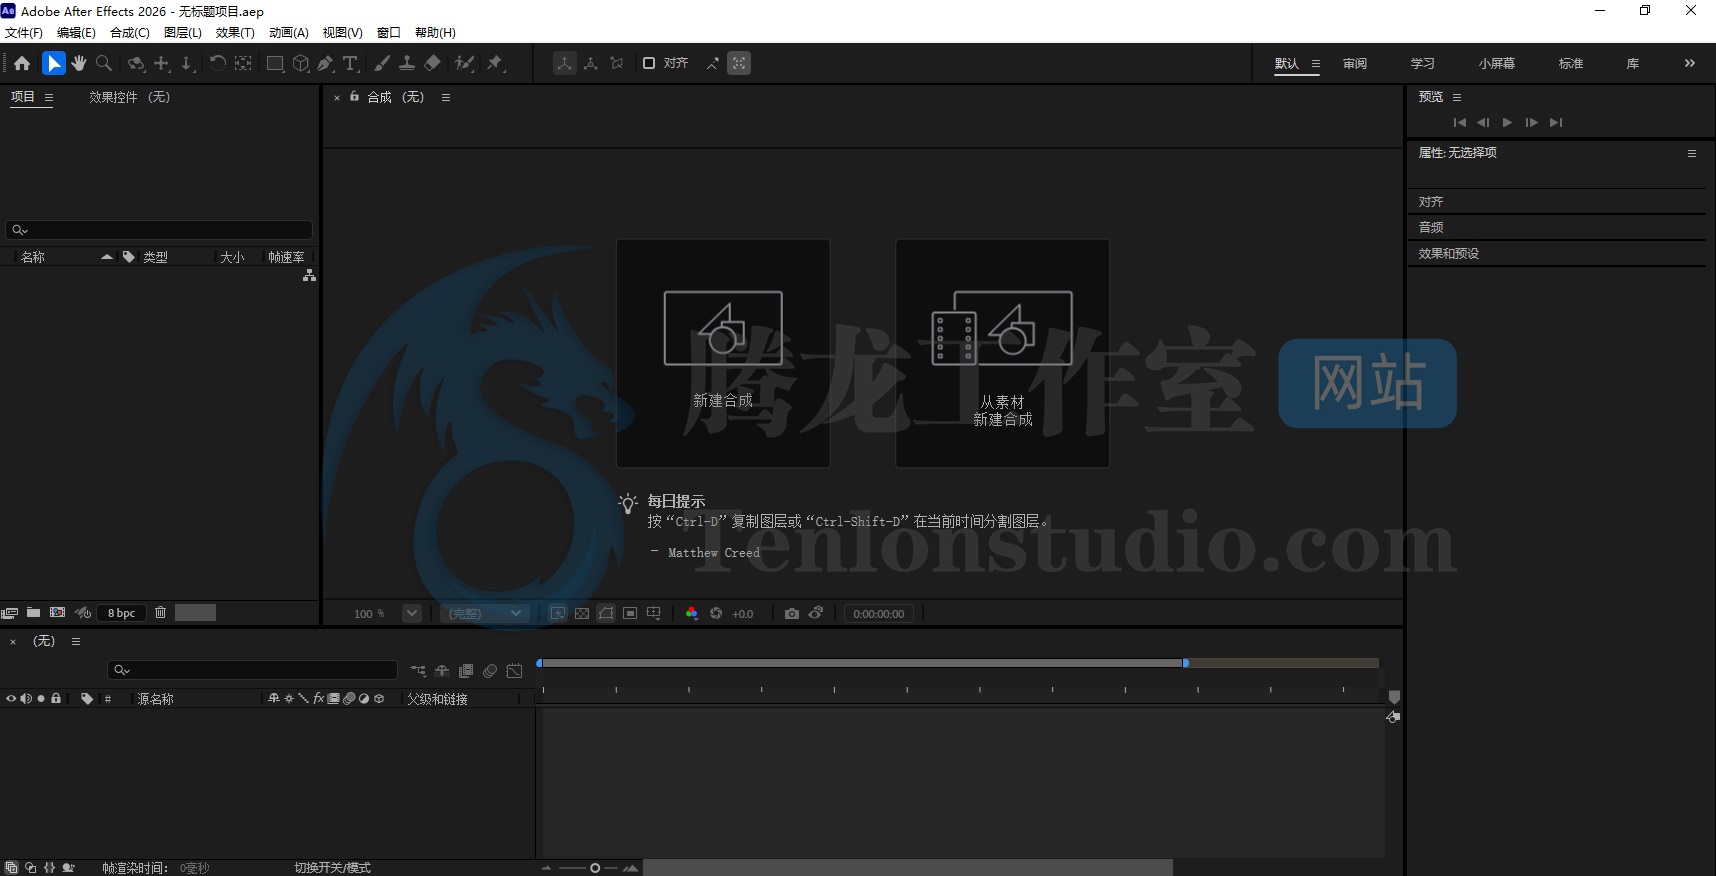The width and height of the screenshot is (1716, 876).
Task: Select the Hand tool in toolbar
Action: pyautogui.click(x=79, y=63)
